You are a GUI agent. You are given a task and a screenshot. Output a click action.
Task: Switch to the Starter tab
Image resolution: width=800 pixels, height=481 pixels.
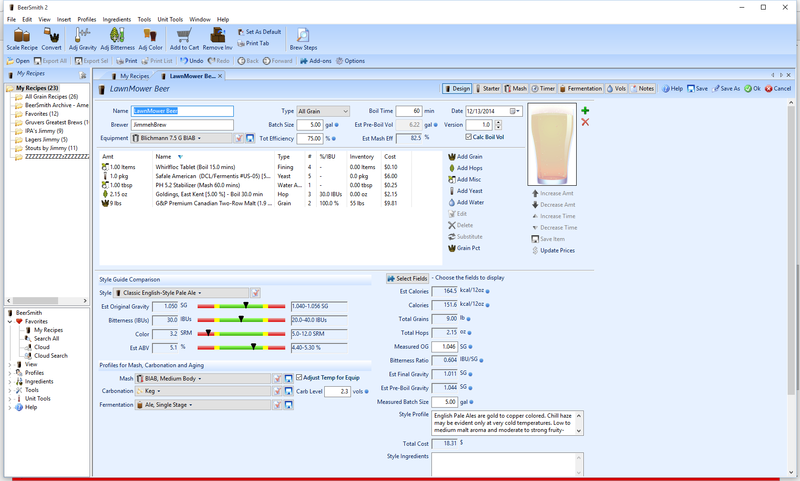pyautogui.click(x=487, y=88)
